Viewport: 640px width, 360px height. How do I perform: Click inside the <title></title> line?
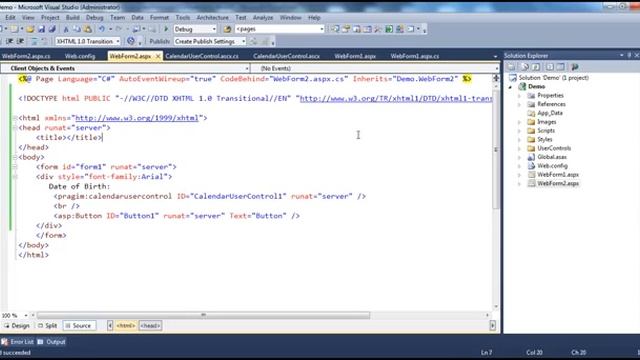(x=69, y=138)
